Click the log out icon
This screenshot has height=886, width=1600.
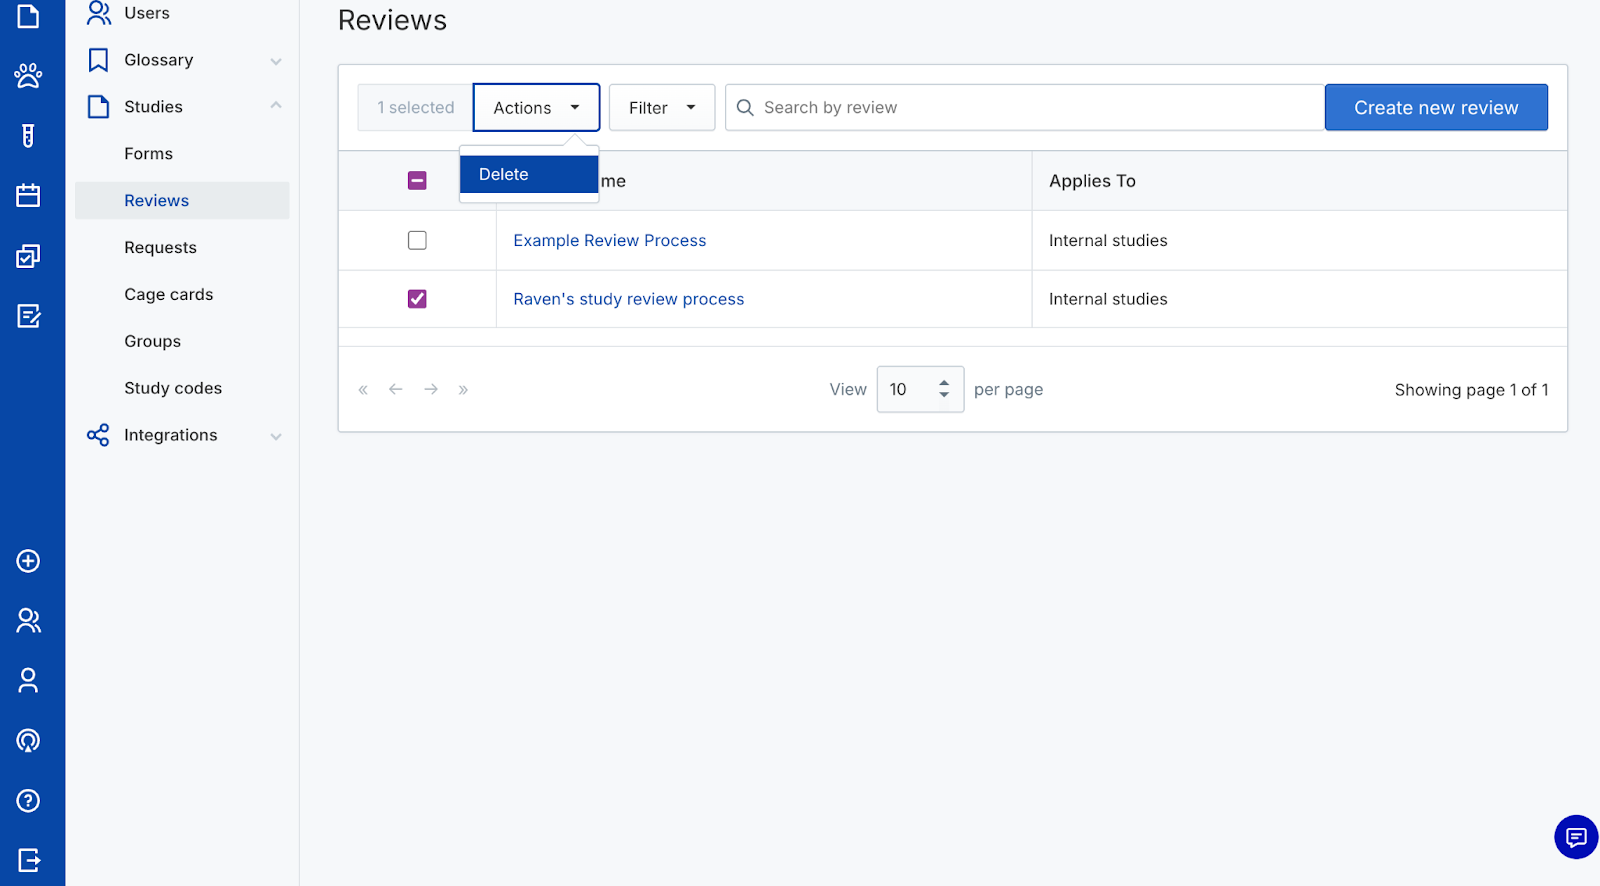tap(28, 860)
